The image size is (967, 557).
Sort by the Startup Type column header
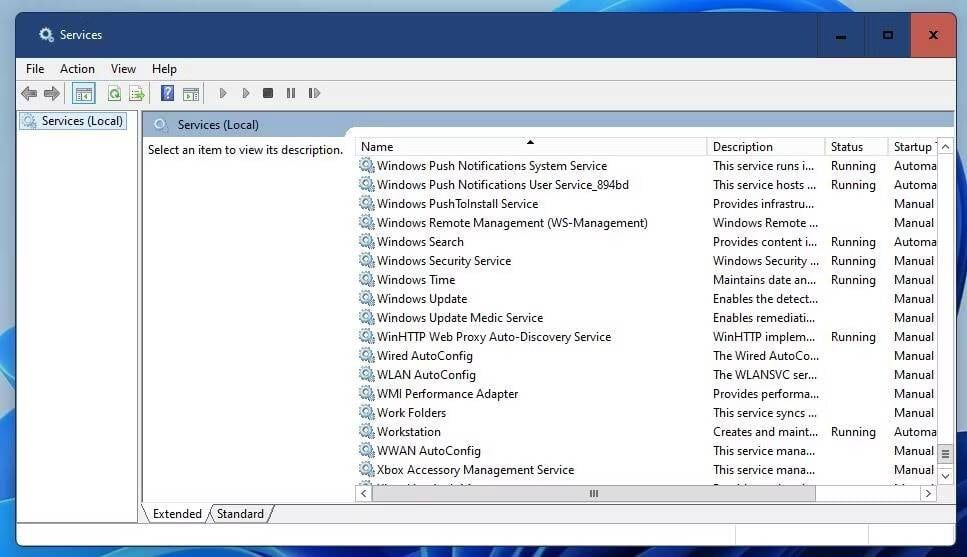click(913, 147)
